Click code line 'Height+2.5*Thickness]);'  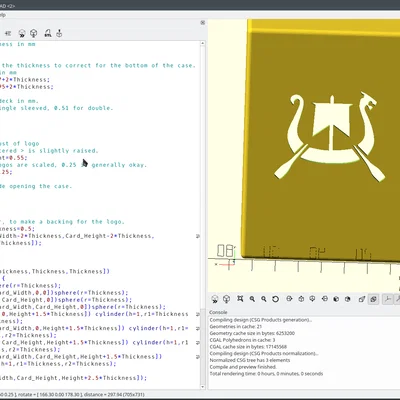[103, 378]
